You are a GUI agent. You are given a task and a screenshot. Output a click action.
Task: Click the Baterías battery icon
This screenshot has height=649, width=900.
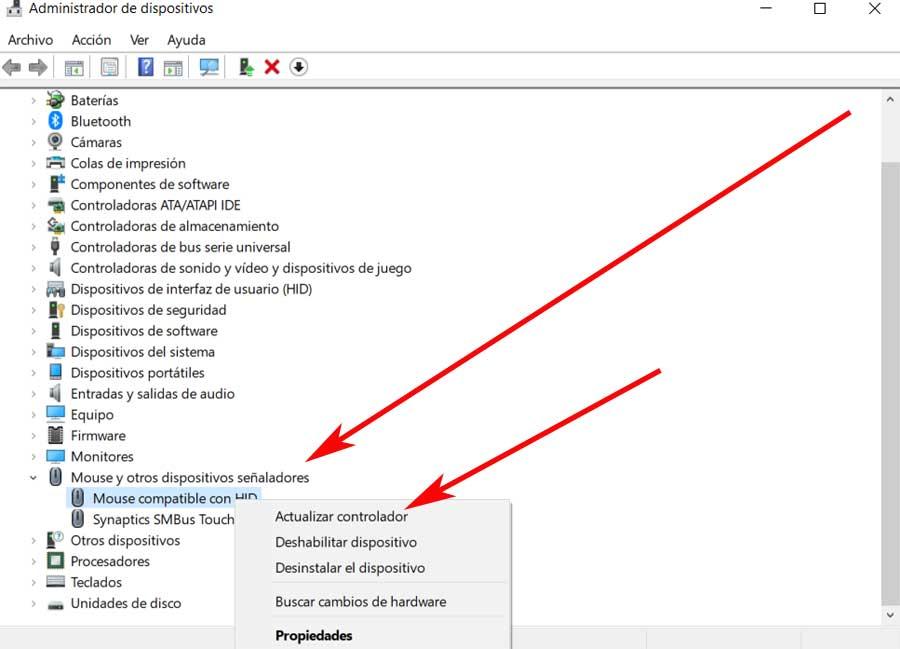pyautogui.click(x=55, y=100)
